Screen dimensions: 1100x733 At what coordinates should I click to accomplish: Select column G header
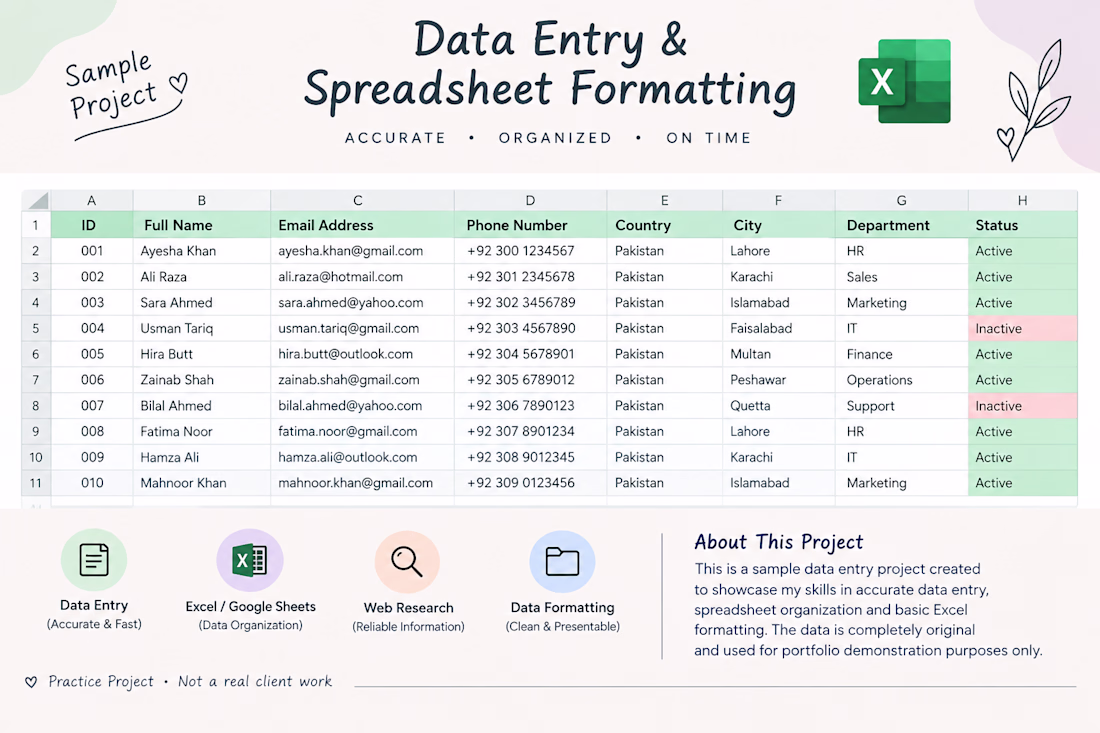[x=901, y=201]
